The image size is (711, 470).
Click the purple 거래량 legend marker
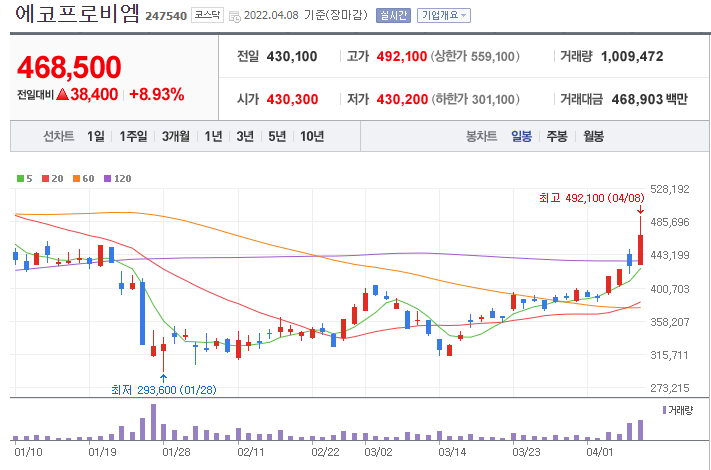664,410
